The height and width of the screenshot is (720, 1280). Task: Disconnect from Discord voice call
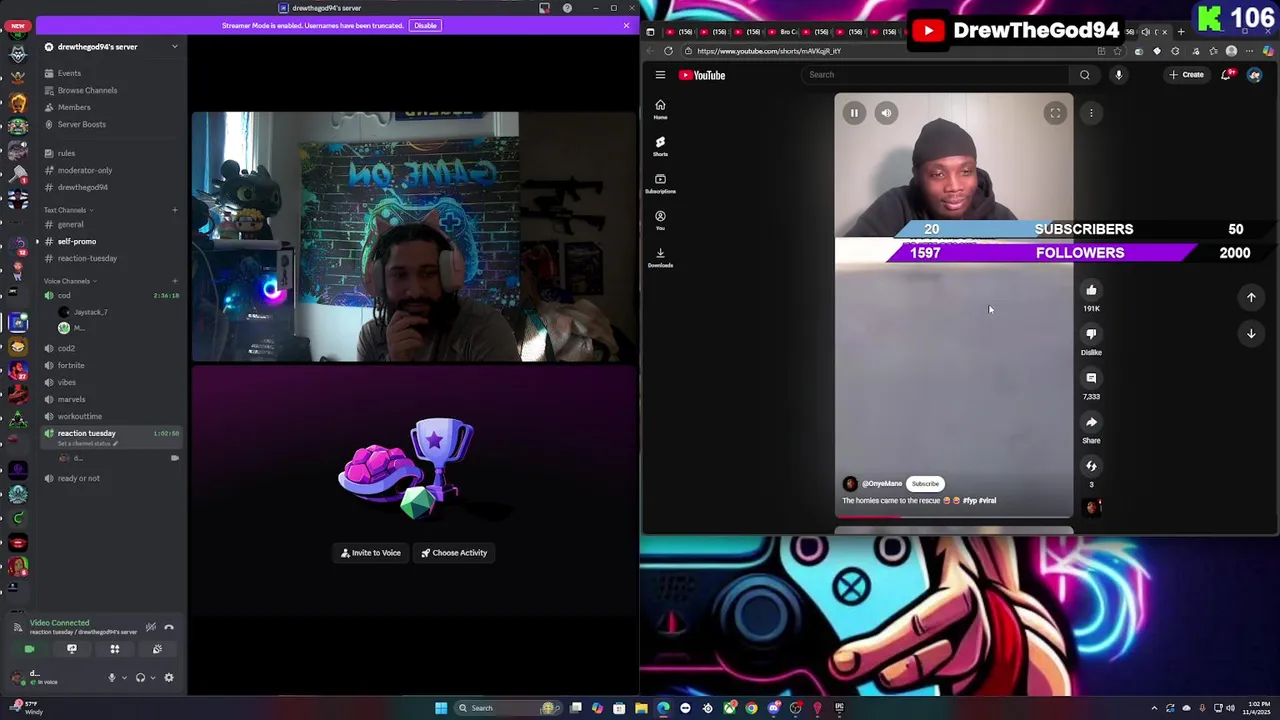169,627
